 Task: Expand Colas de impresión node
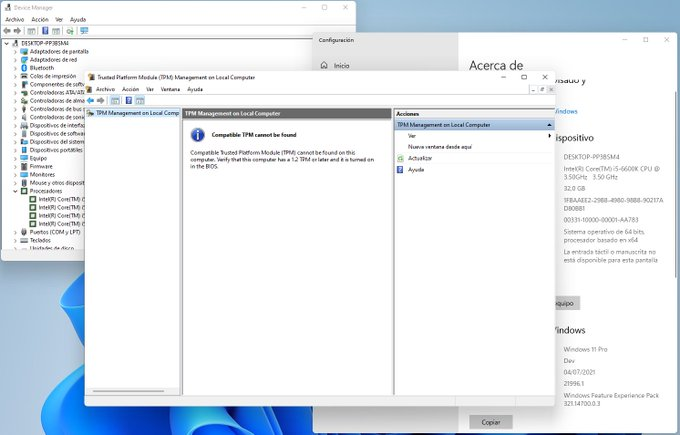point(16,76)
